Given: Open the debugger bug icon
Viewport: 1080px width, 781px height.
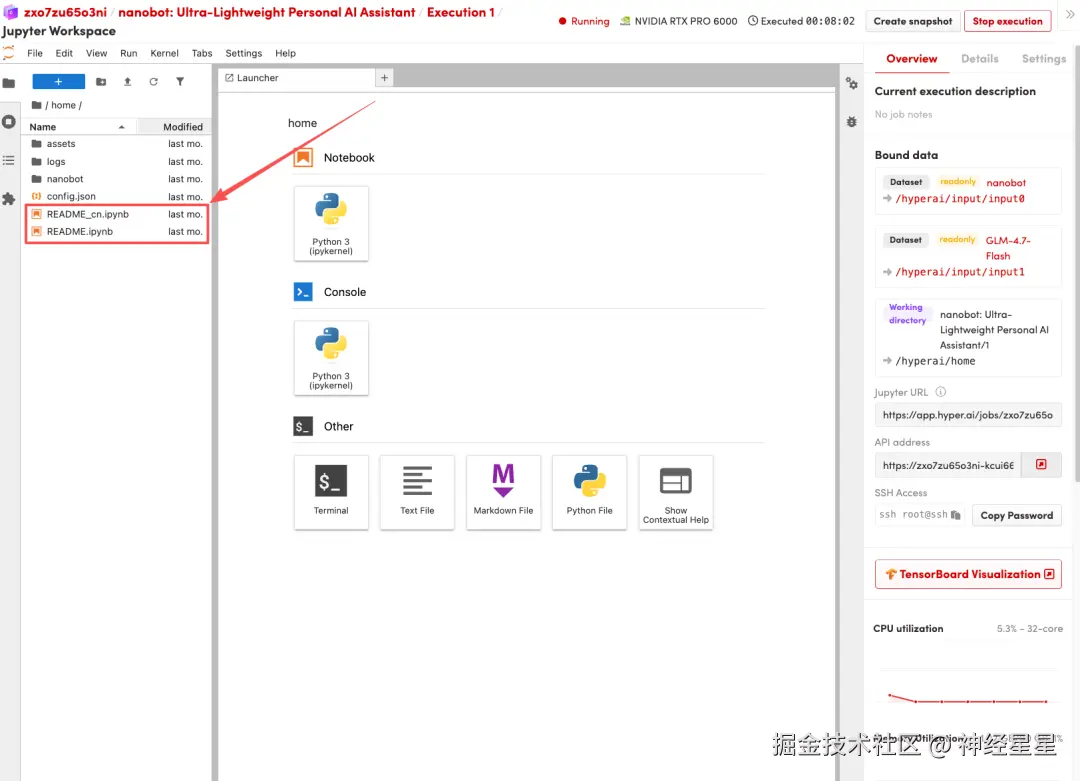Looking at the screenshot, I should tap(852, 122).
